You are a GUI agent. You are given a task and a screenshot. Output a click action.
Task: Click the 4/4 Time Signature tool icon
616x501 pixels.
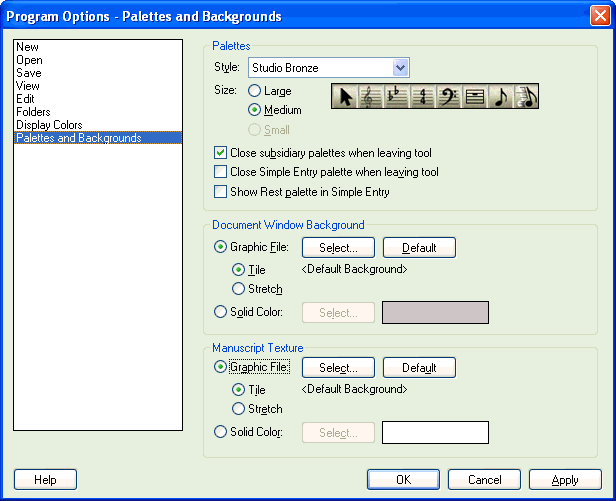(423, 98)
